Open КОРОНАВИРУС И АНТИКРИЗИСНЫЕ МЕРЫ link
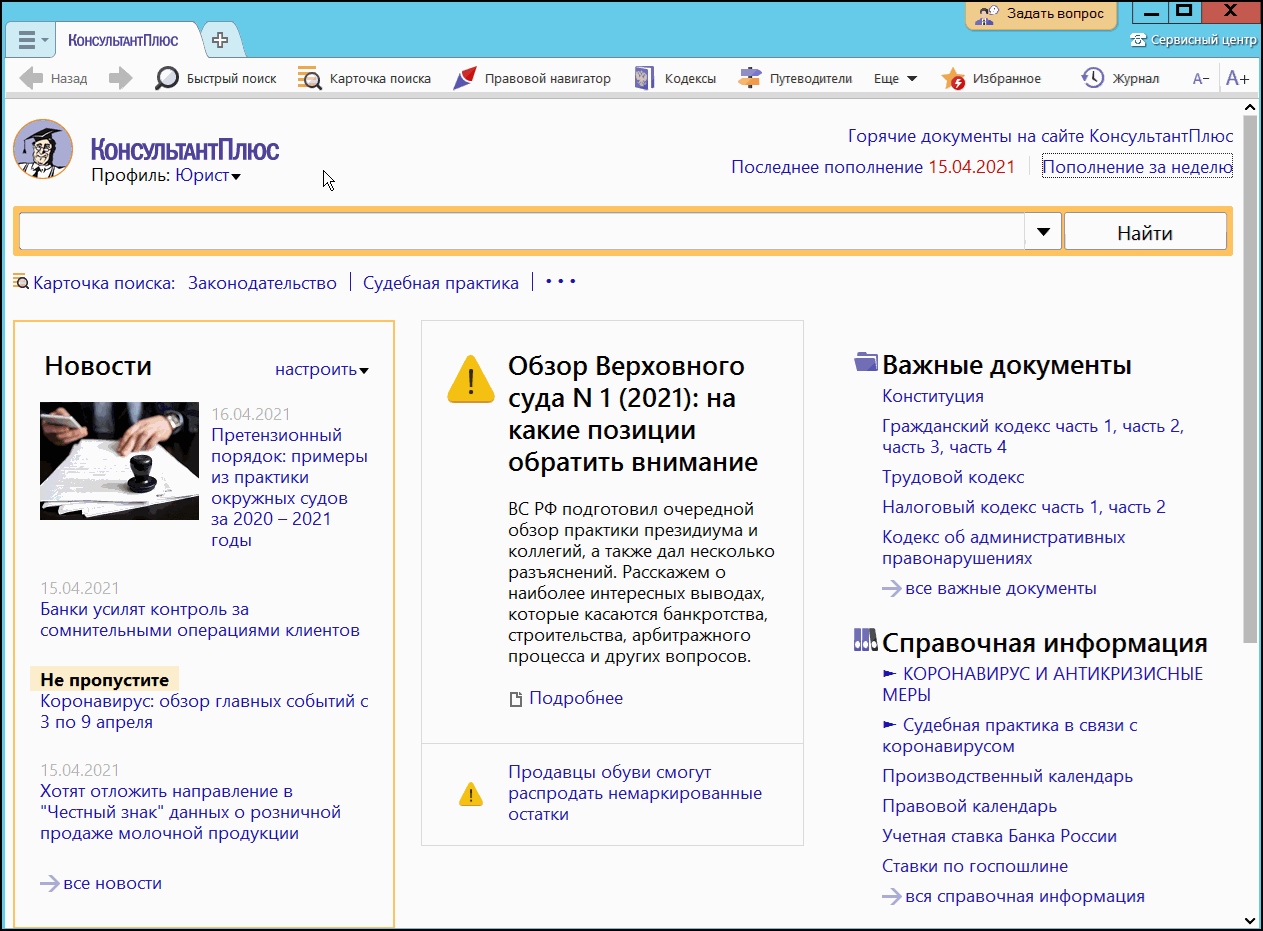1263x931 pixels. coord(1043,684)
